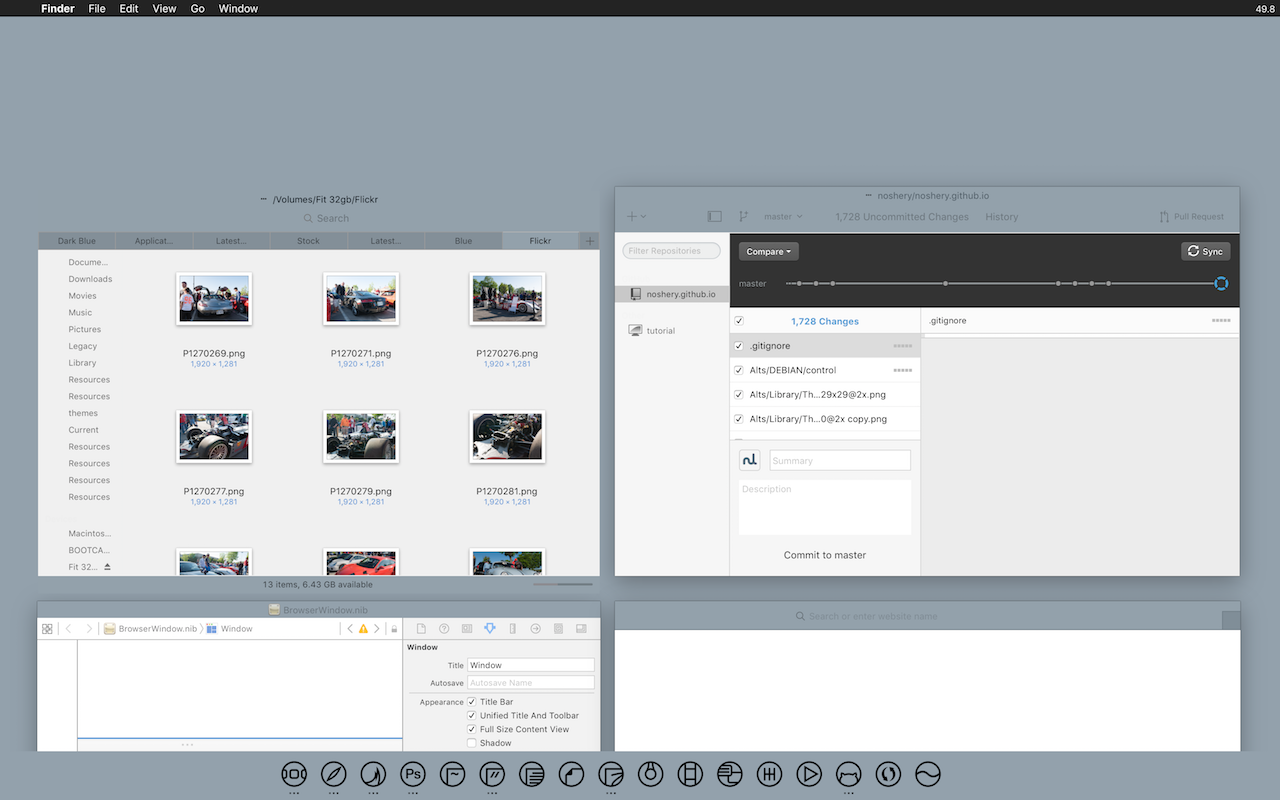Image resolution: width=1280 pixels, height=800 pixels.
Task: Click the commit Summary field
Action: 840,460
